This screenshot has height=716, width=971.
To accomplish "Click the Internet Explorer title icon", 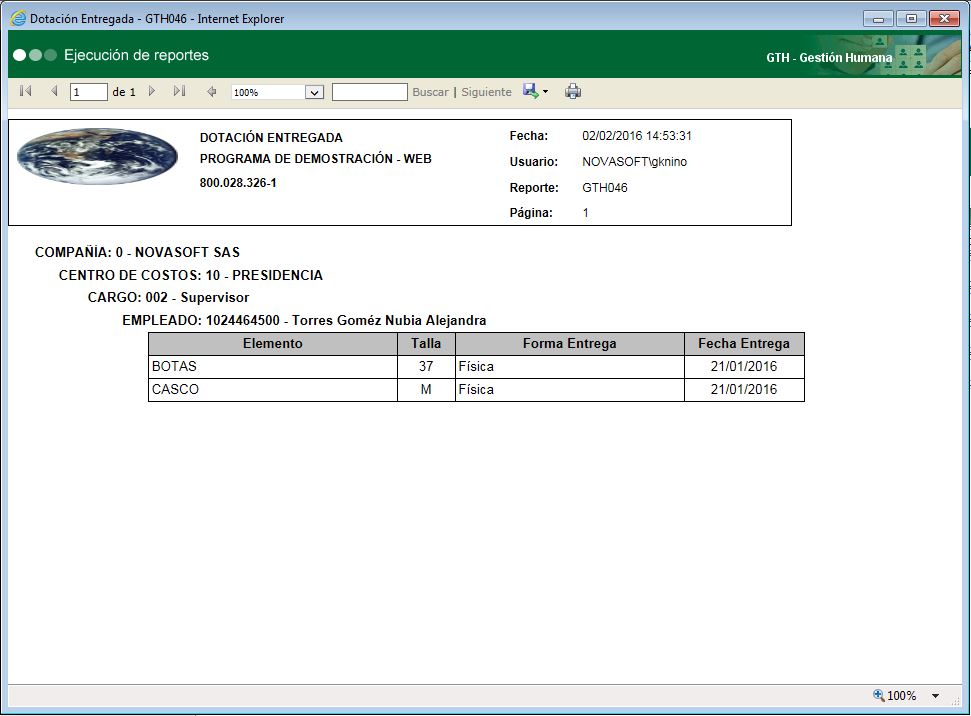I will click(x=19, y=19).
